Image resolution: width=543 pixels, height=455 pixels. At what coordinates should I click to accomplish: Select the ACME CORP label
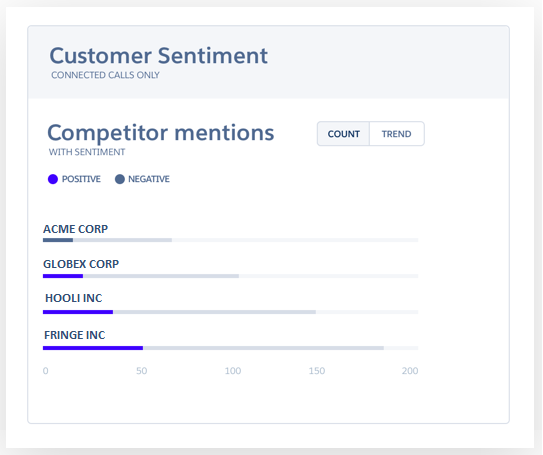[75, 229]
